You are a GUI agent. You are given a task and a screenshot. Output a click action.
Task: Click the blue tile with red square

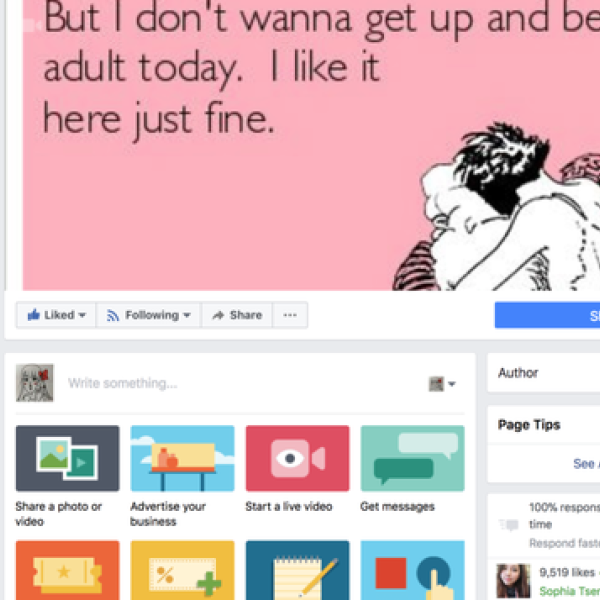[x=412, y=570]
